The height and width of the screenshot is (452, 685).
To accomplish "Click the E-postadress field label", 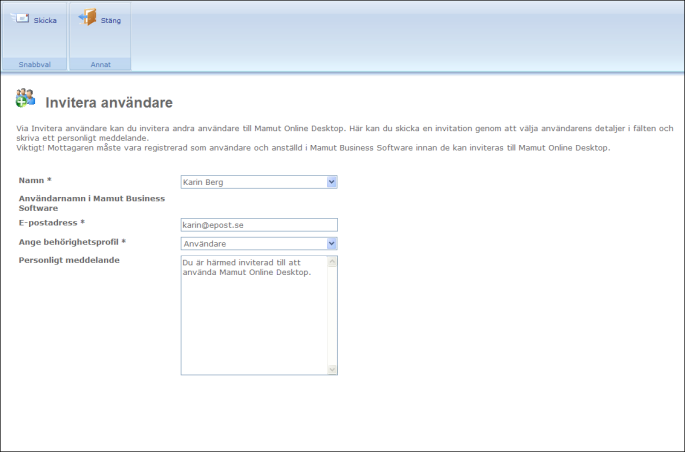I will (52, 223).
